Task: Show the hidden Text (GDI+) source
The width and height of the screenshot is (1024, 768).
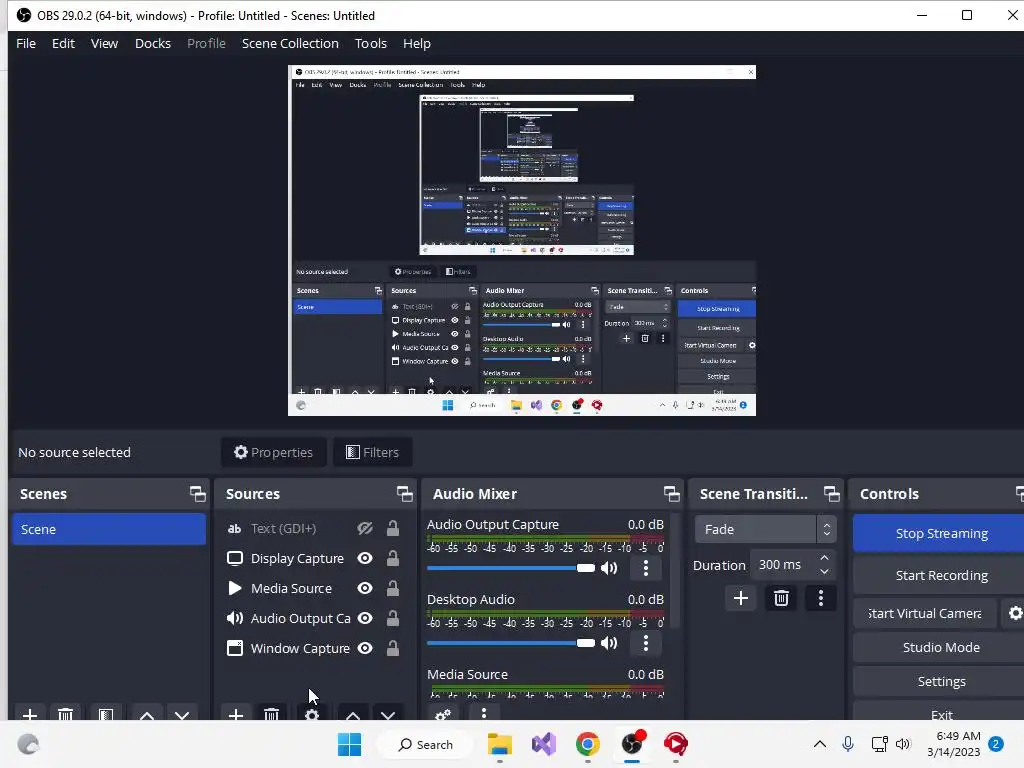Action: 365,528
